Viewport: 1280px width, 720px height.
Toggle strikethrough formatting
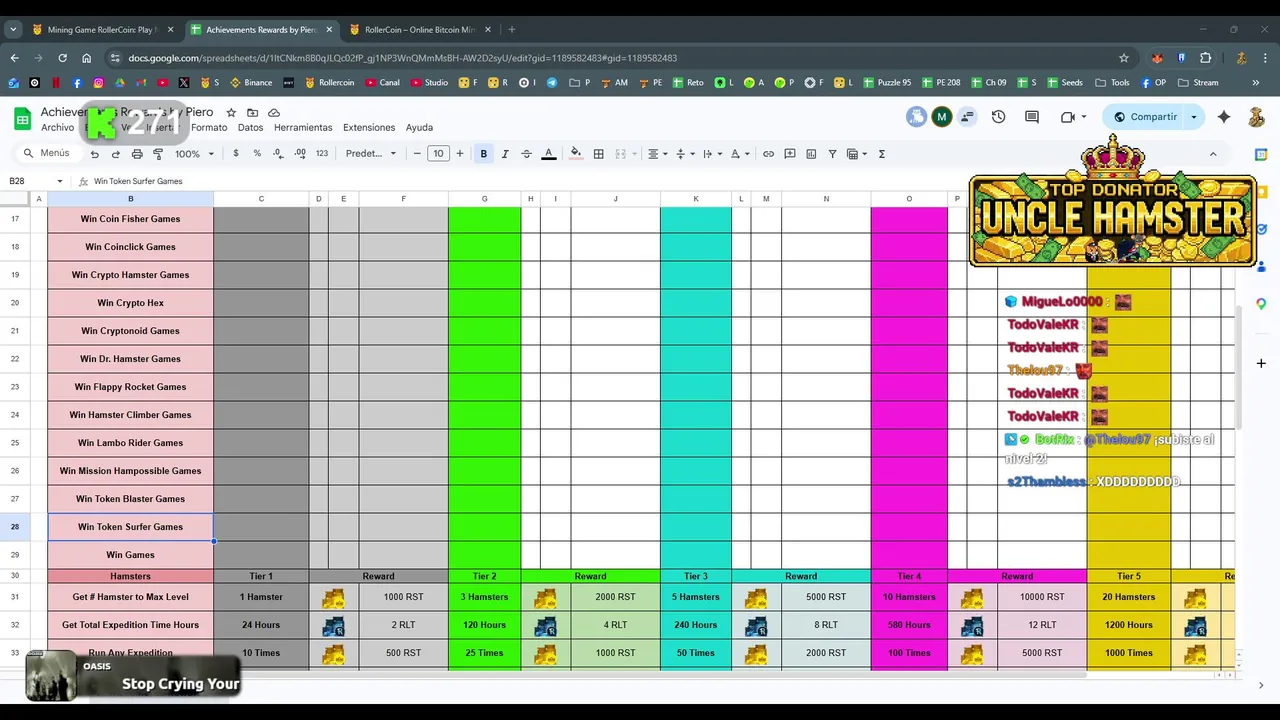526,154
